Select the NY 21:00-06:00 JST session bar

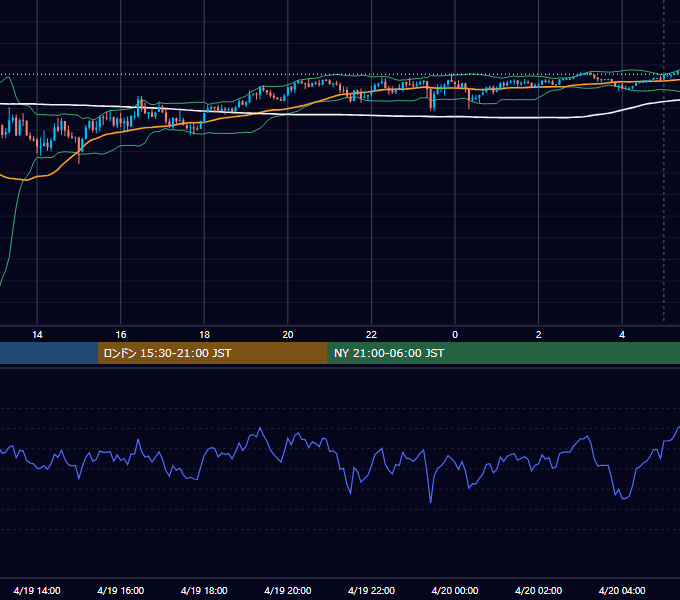(x=503, y=353)
